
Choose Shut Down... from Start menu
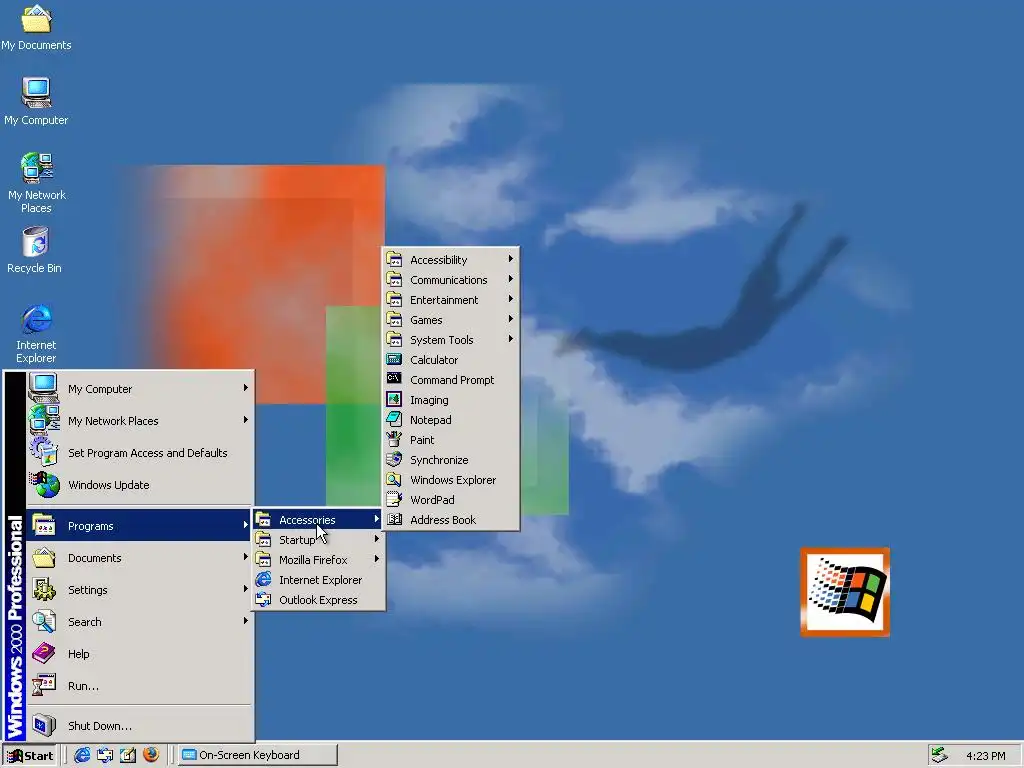(139, 725)
